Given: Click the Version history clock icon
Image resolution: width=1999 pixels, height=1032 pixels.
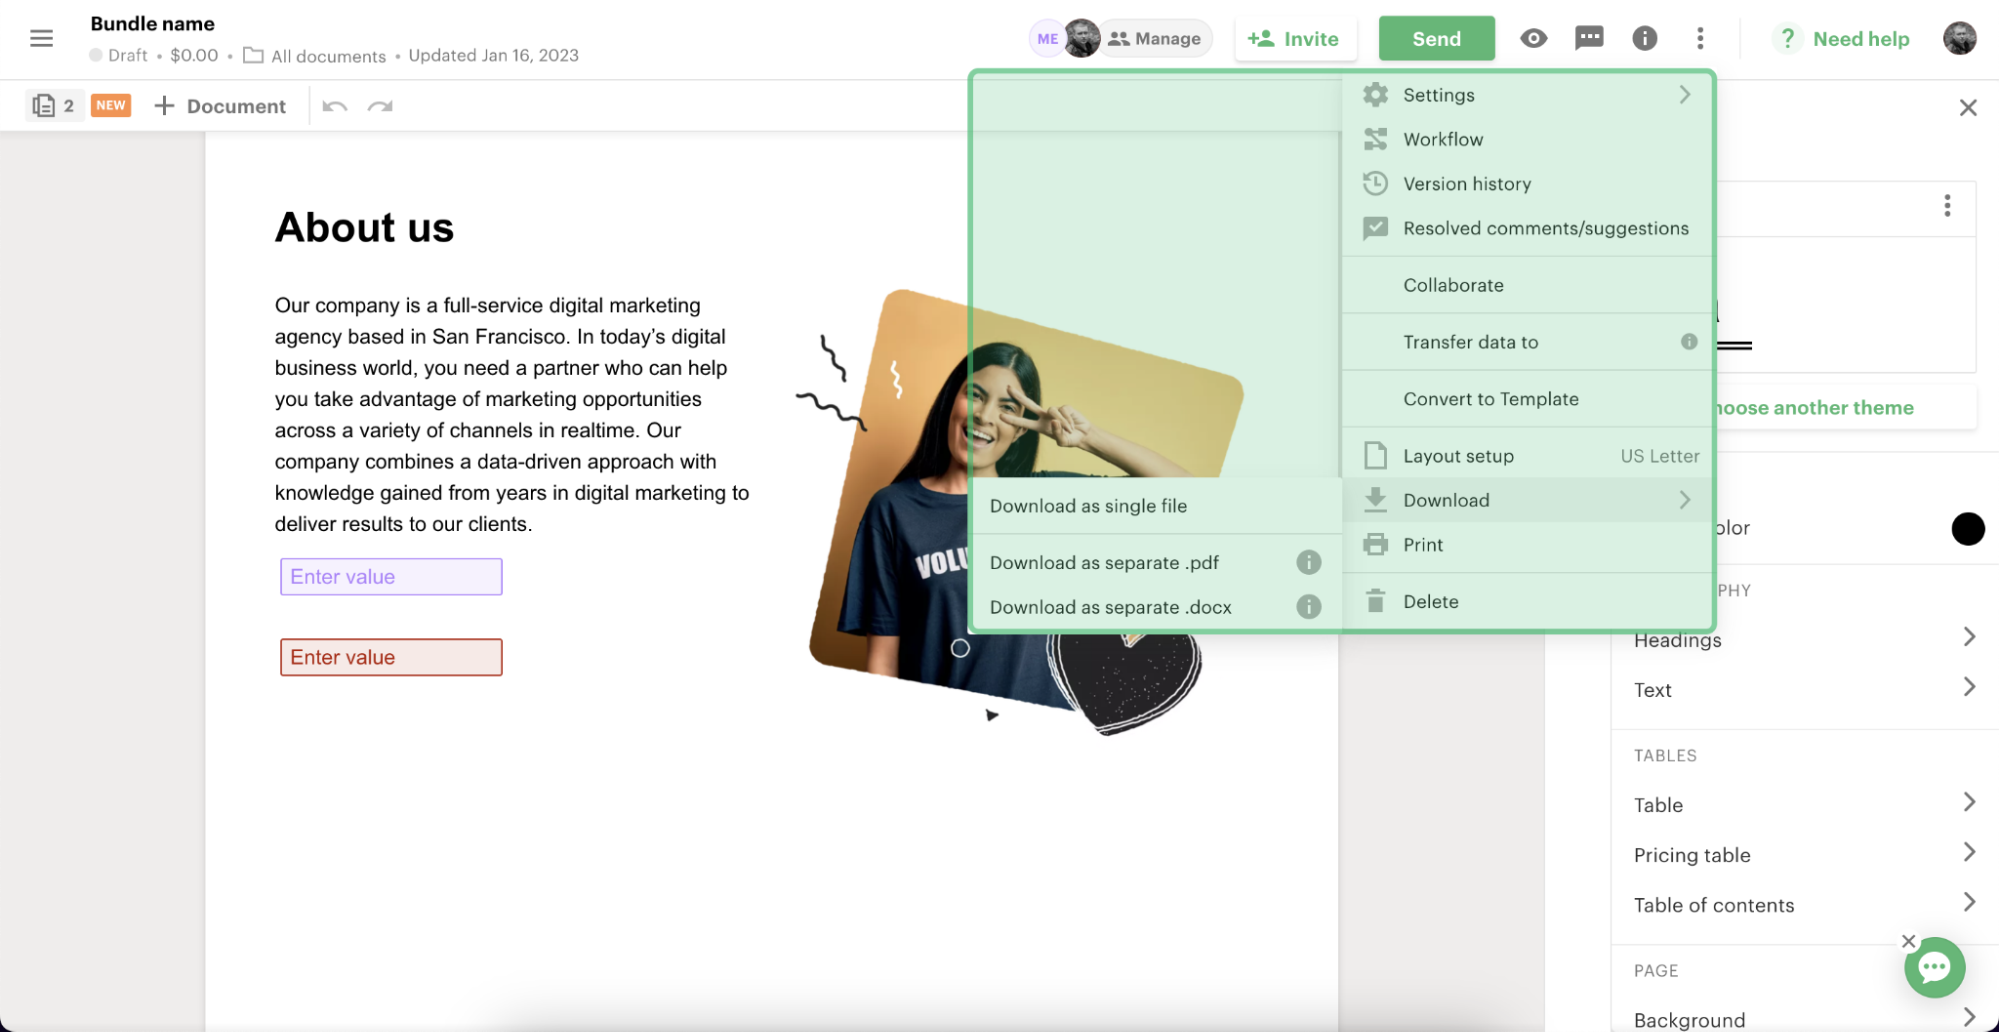Looking at the screenshot, I should [x=1376, y=184].
